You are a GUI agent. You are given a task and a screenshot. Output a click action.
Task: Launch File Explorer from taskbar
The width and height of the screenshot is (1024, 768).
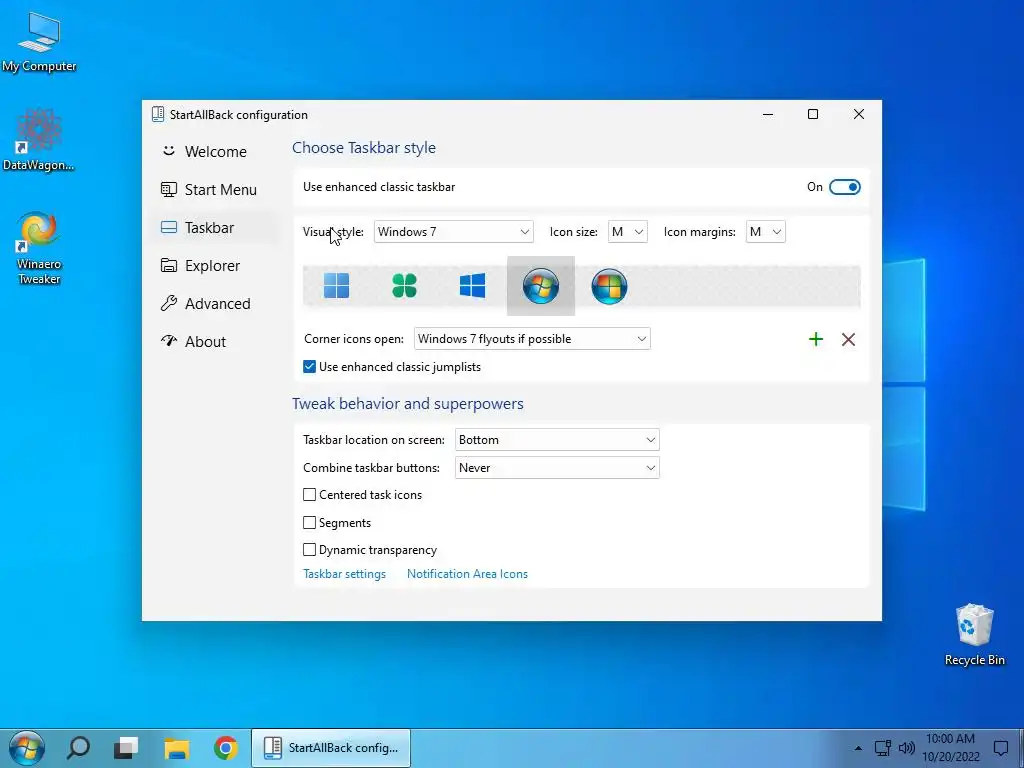(176, 748)
